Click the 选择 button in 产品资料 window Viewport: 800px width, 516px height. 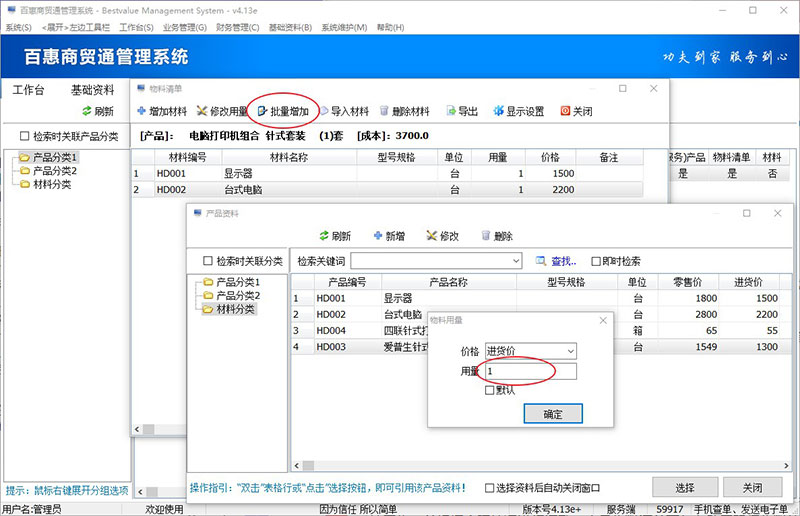pos(685,487)
